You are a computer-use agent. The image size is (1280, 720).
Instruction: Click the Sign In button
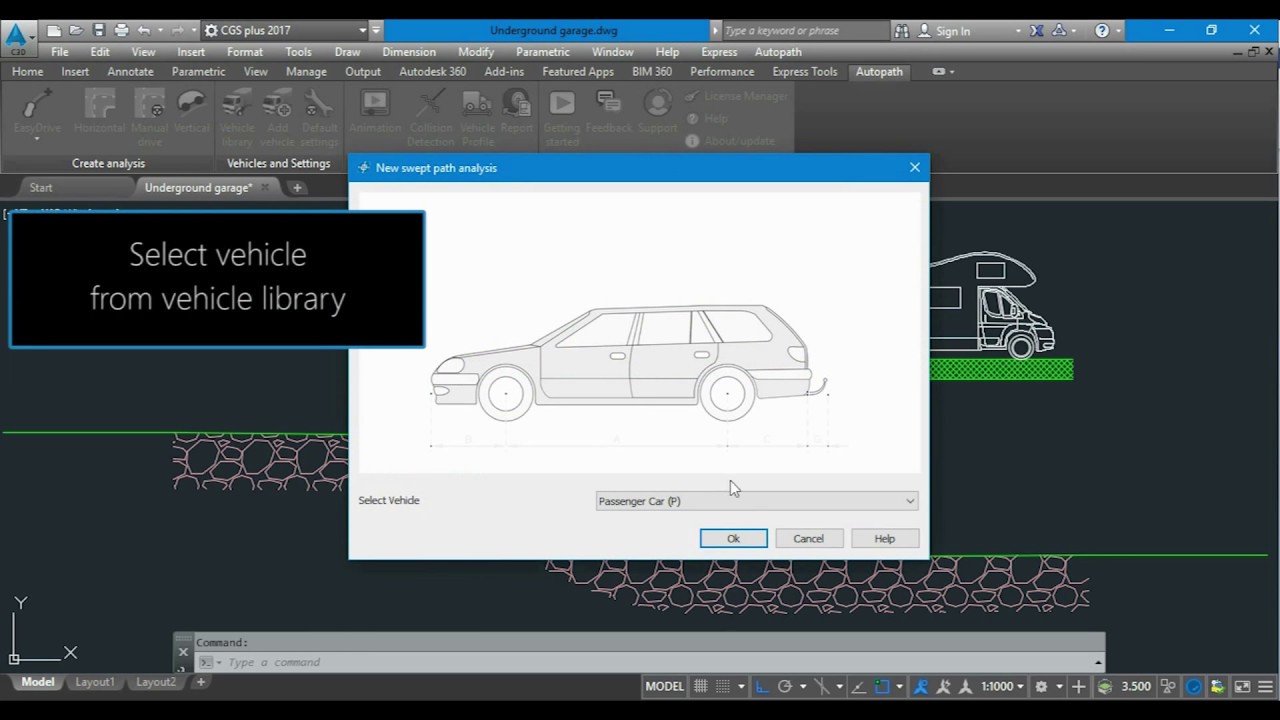tap(943, 31)
